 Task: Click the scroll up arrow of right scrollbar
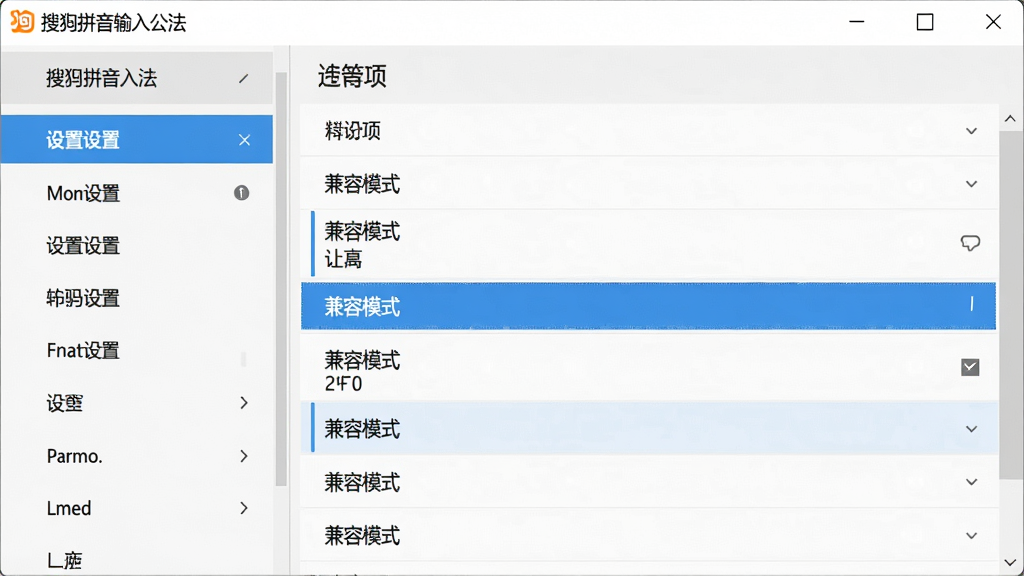tap(1010, 119)
